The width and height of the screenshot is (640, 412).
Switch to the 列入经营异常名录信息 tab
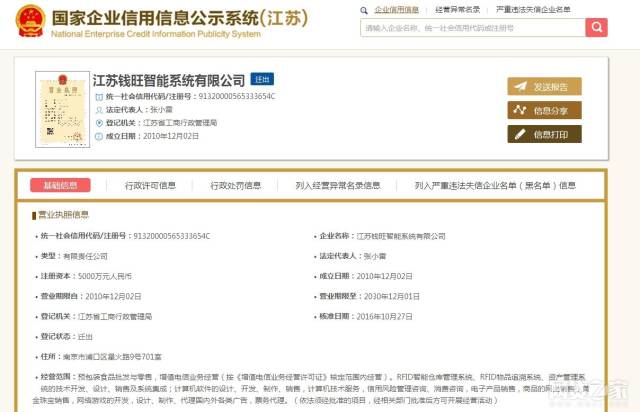point(338,186)
